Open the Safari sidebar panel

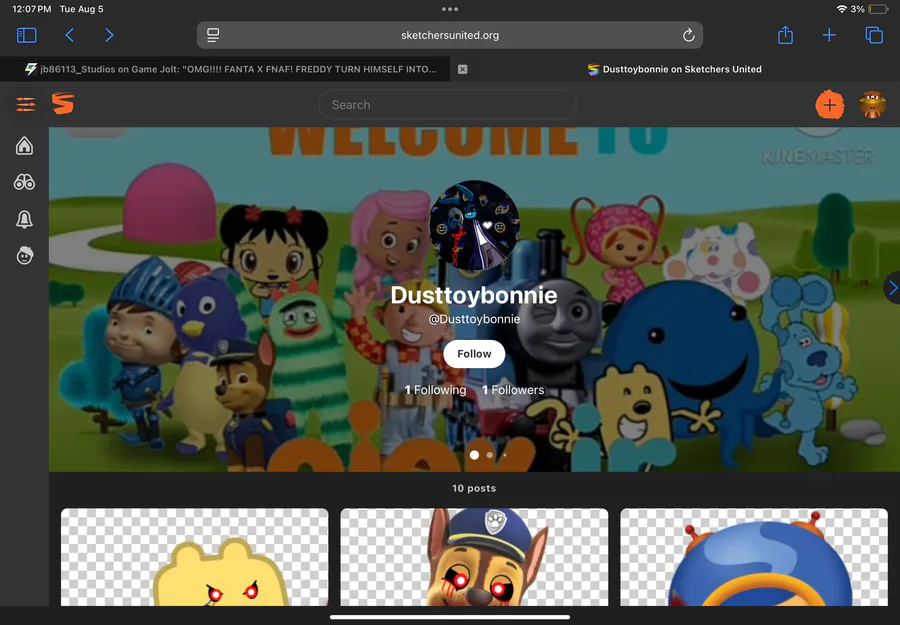click(x=26, y=36)
